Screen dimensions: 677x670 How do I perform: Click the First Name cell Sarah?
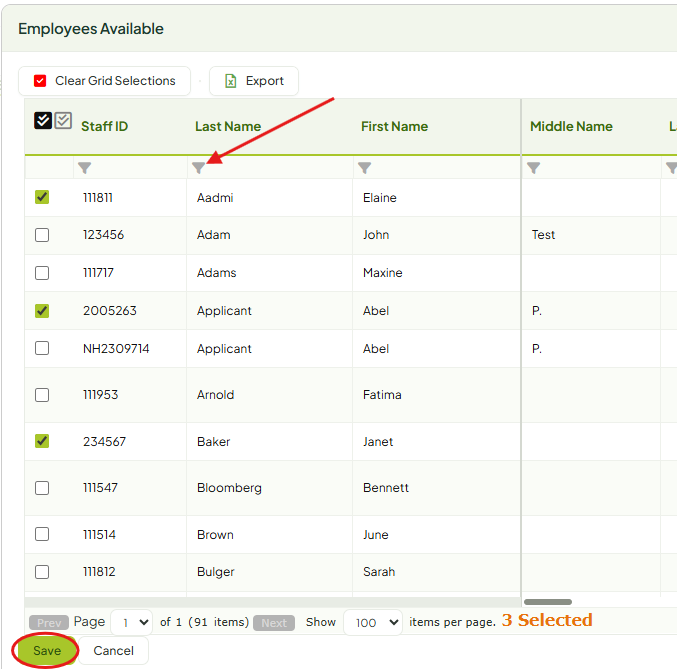pos(379,572)
